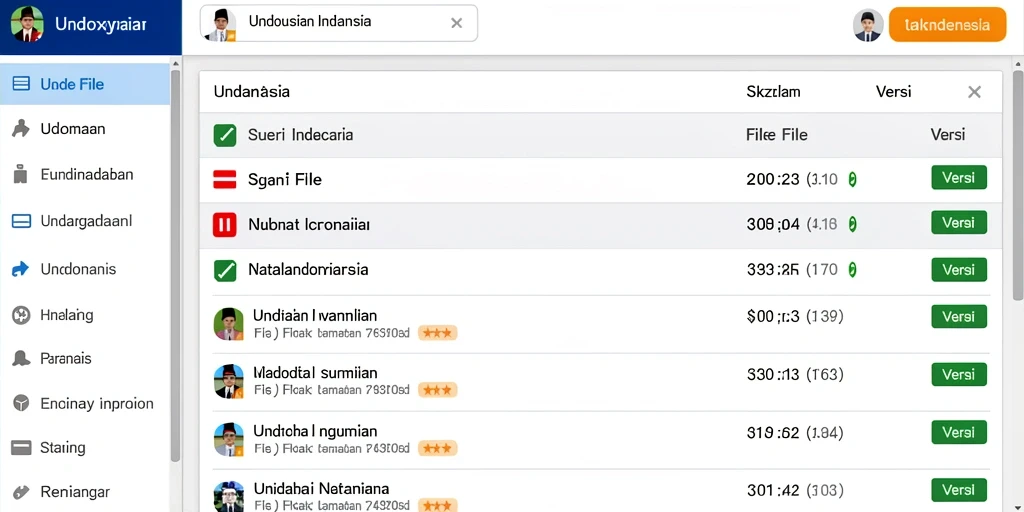Click the takndenesia orange button
The image size is (1024, 512).
947,25
